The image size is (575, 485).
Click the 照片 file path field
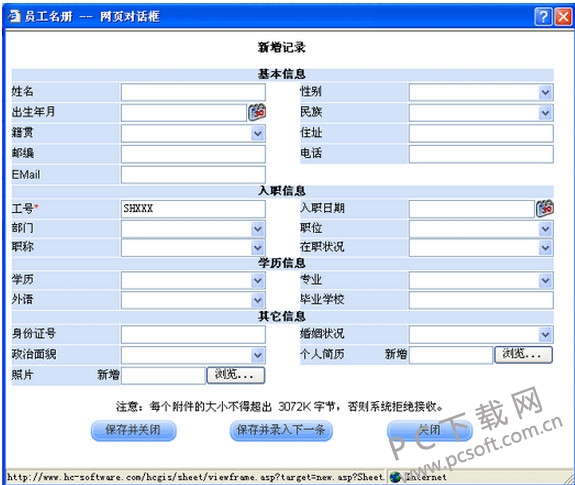tap(163, 375)
